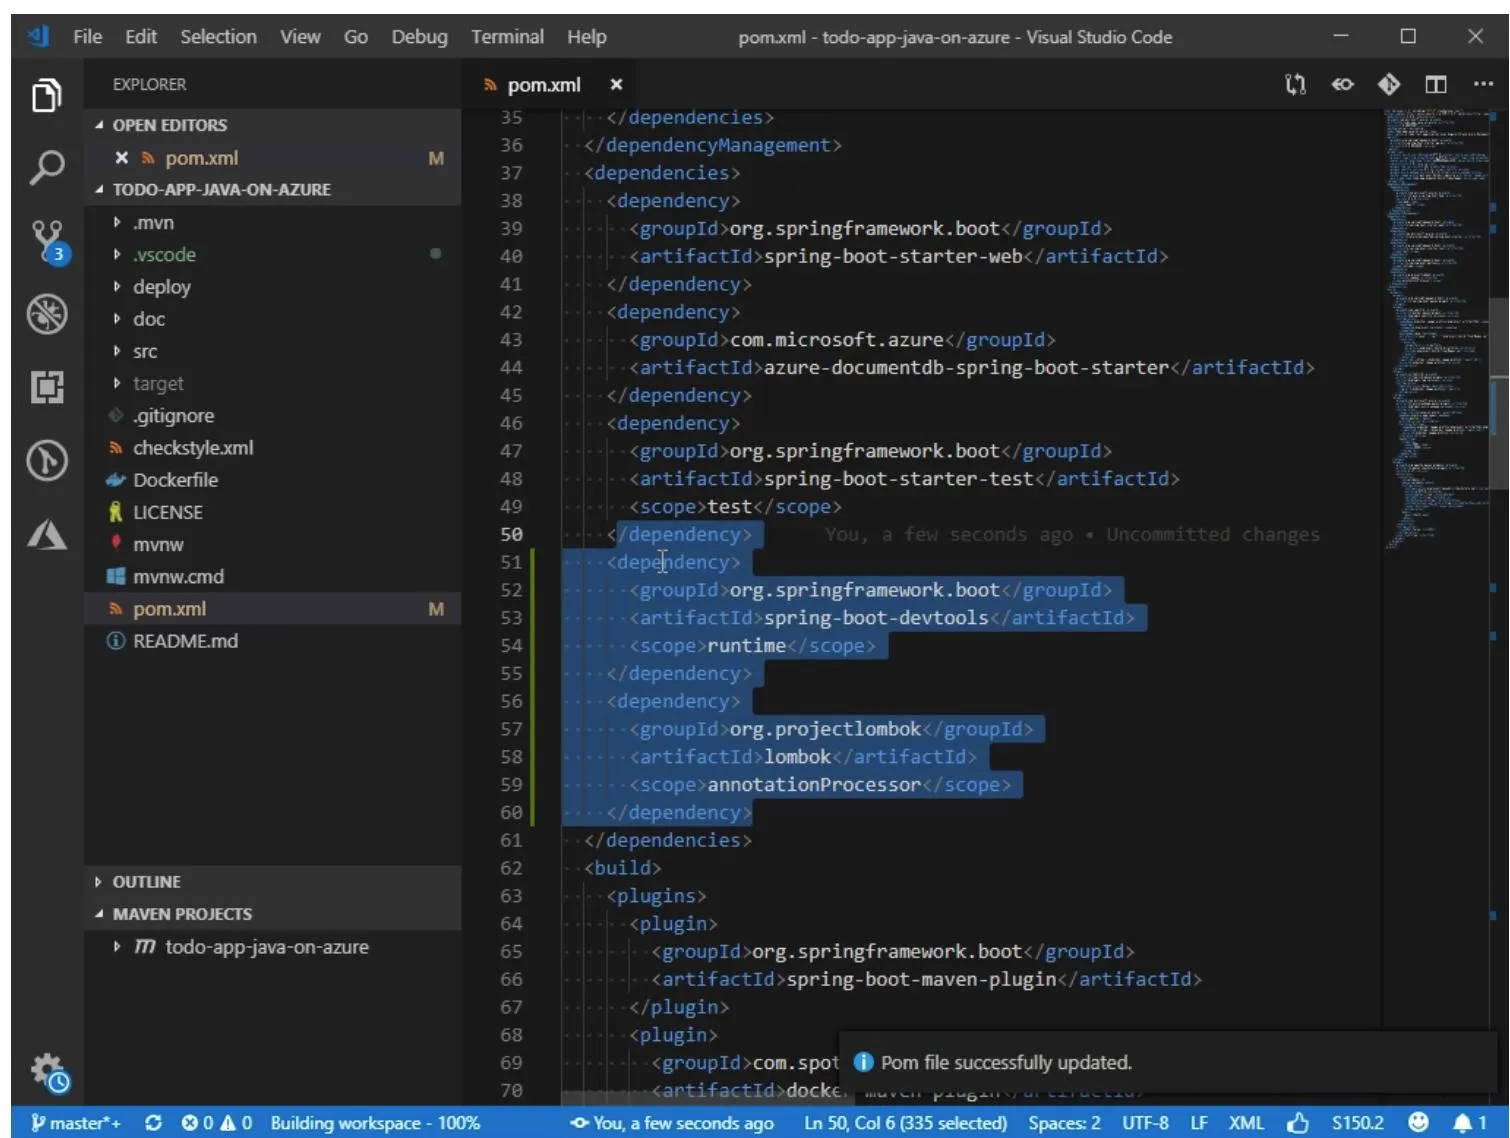Open the Search view in activity bar

click(x=47, y=167)
